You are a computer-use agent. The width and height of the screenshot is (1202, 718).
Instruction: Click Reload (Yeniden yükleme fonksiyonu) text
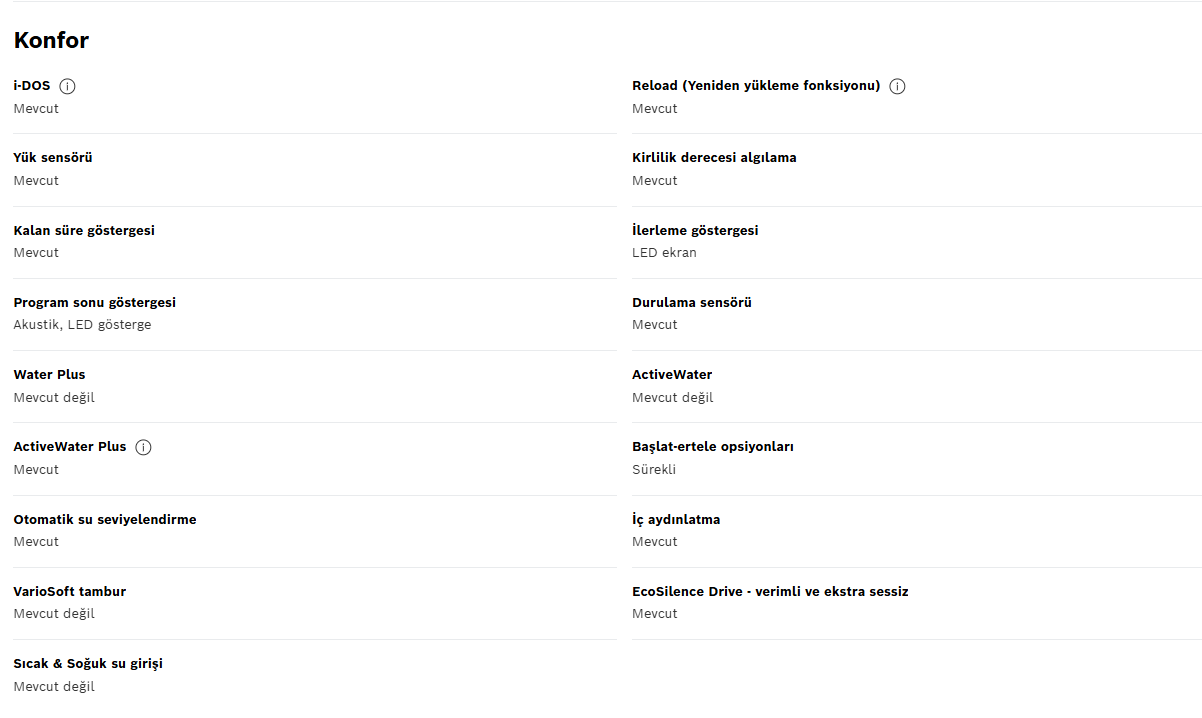(x=756, y=86)
